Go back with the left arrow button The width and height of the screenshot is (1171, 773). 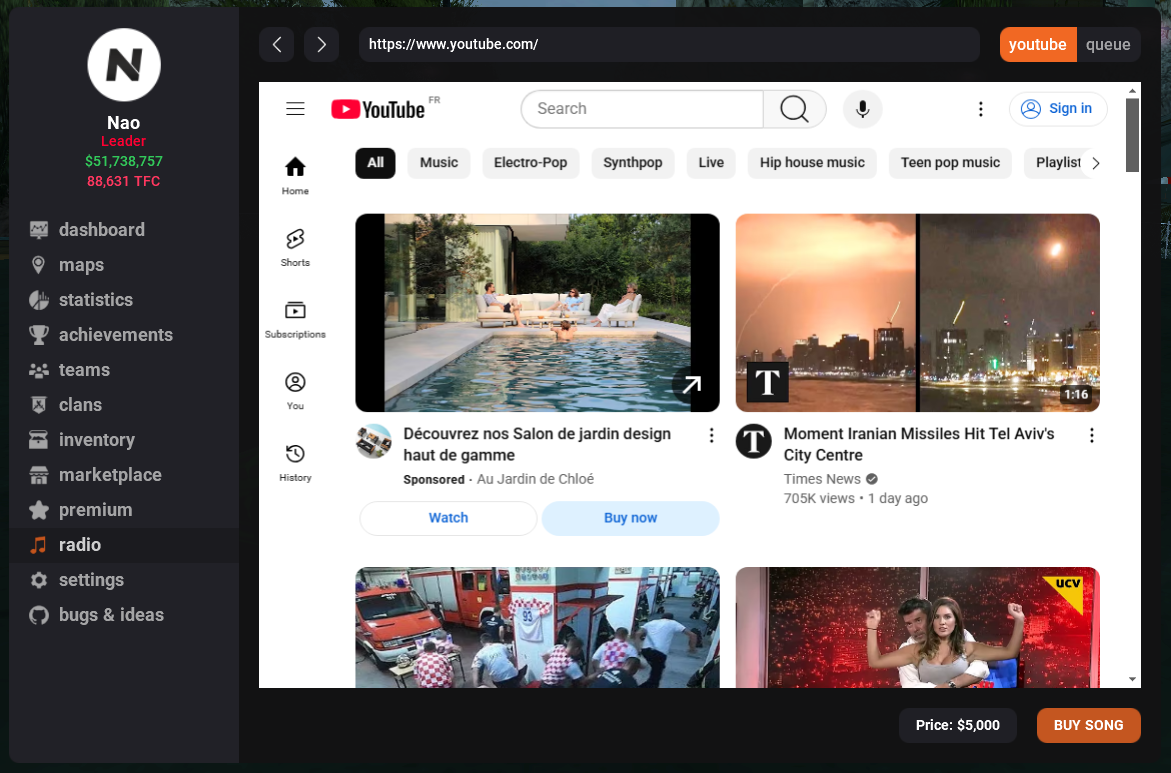coord(276,45)
